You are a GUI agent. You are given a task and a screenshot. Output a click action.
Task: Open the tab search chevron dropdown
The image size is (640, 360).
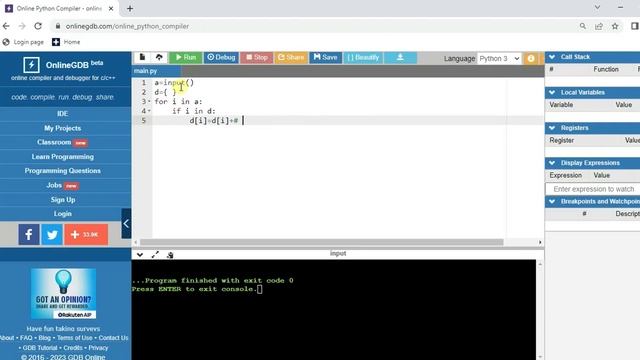597,7
